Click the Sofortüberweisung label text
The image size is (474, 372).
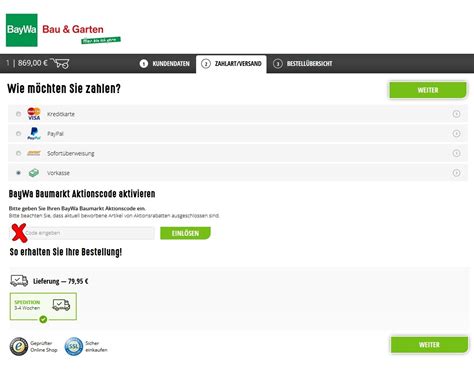(x=71, y=153)
